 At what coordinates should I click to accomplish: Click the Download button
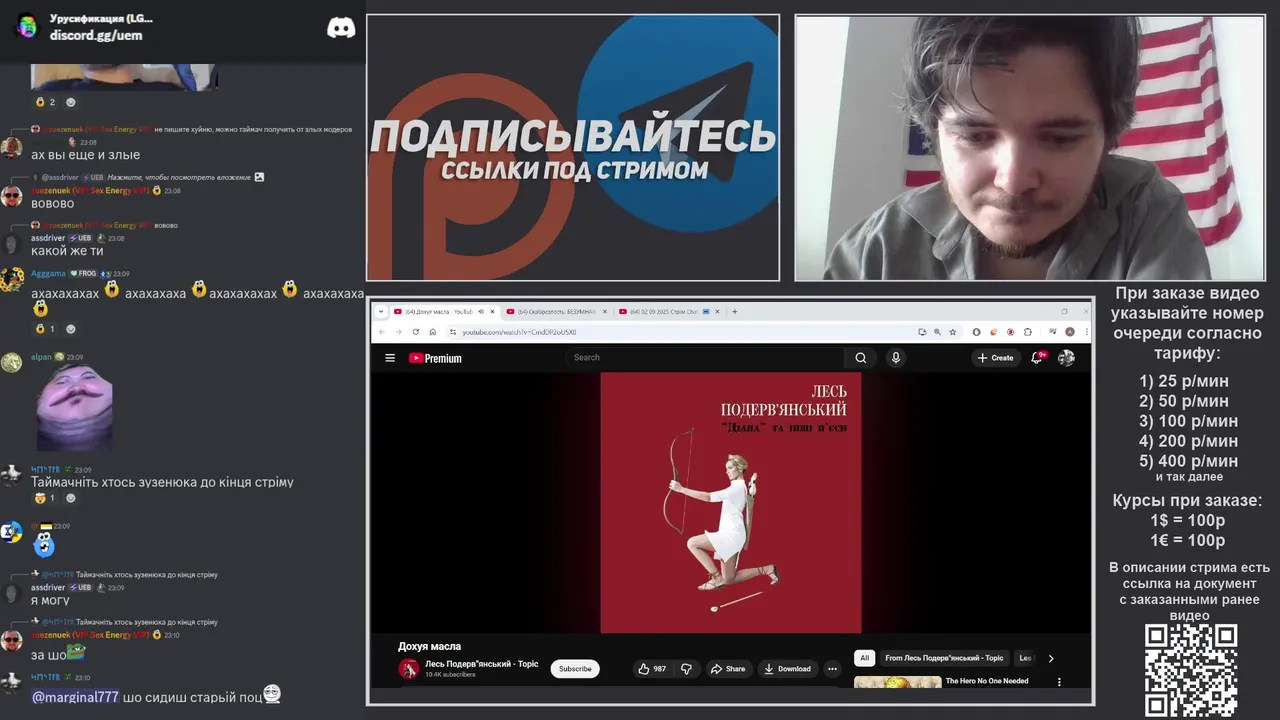pos(787,669)
